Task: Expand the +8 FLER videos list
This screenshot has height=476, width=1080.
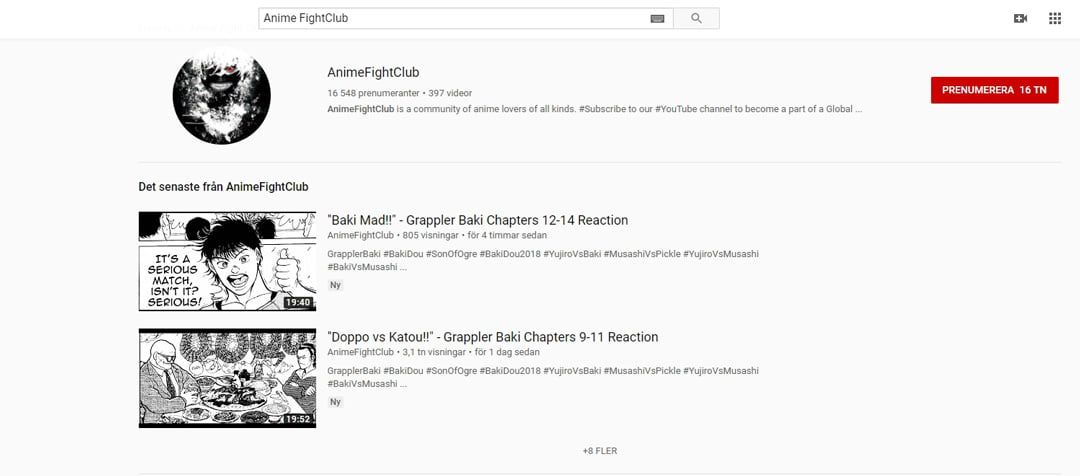Action: tap(599, 451)
